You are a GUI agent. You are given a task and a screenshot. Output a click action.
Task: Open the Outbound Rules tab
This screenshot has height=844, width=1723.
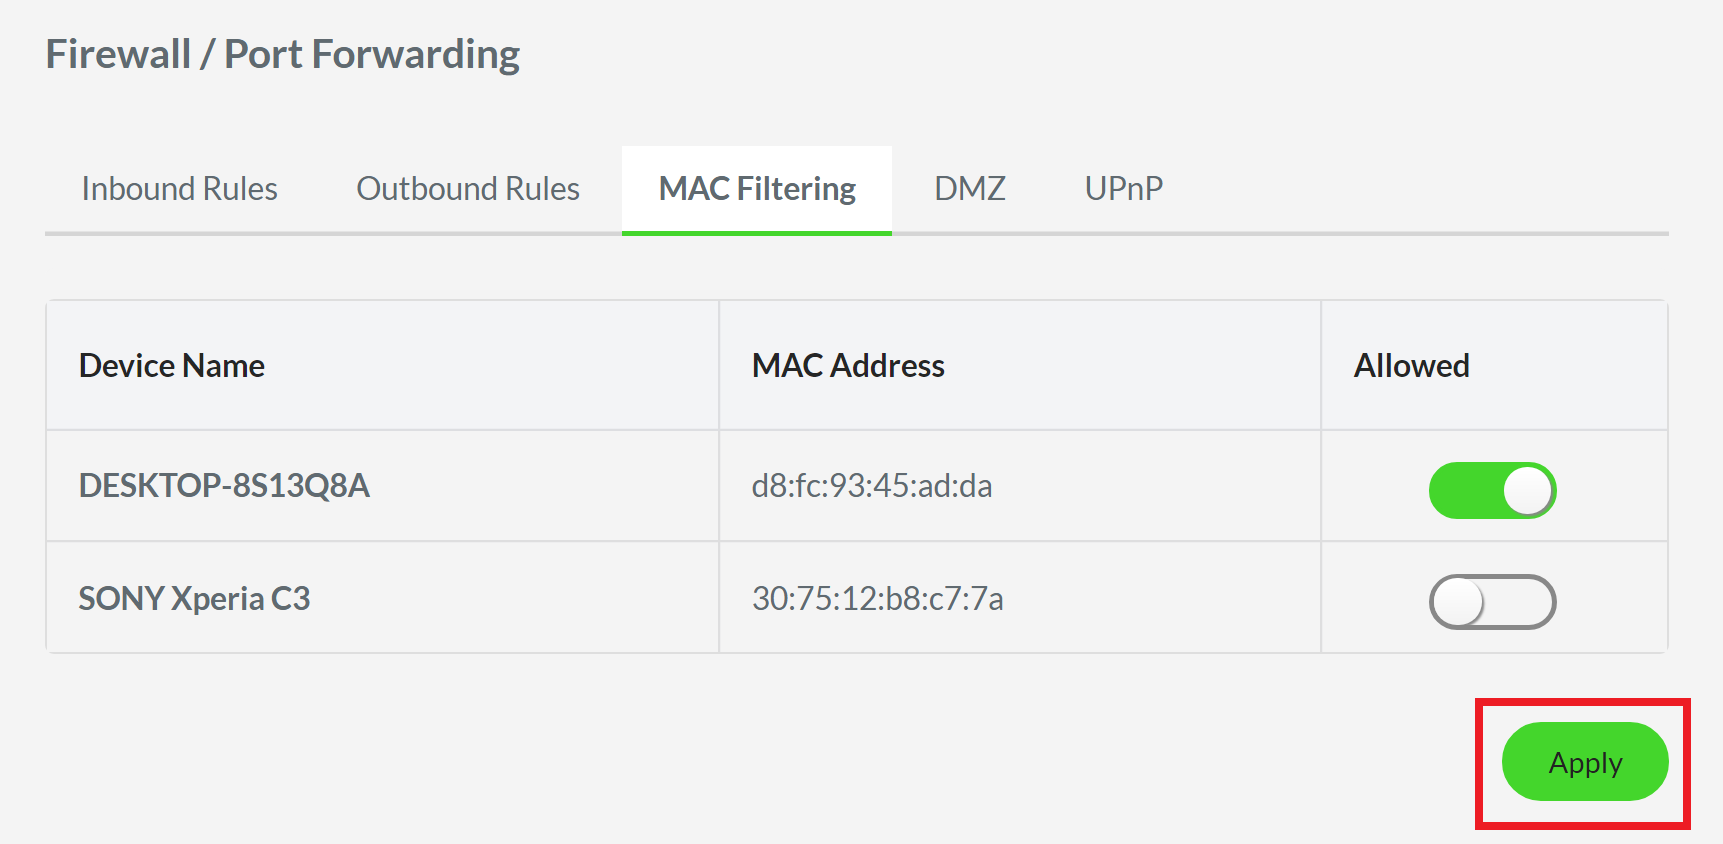[x=468, y=189]
